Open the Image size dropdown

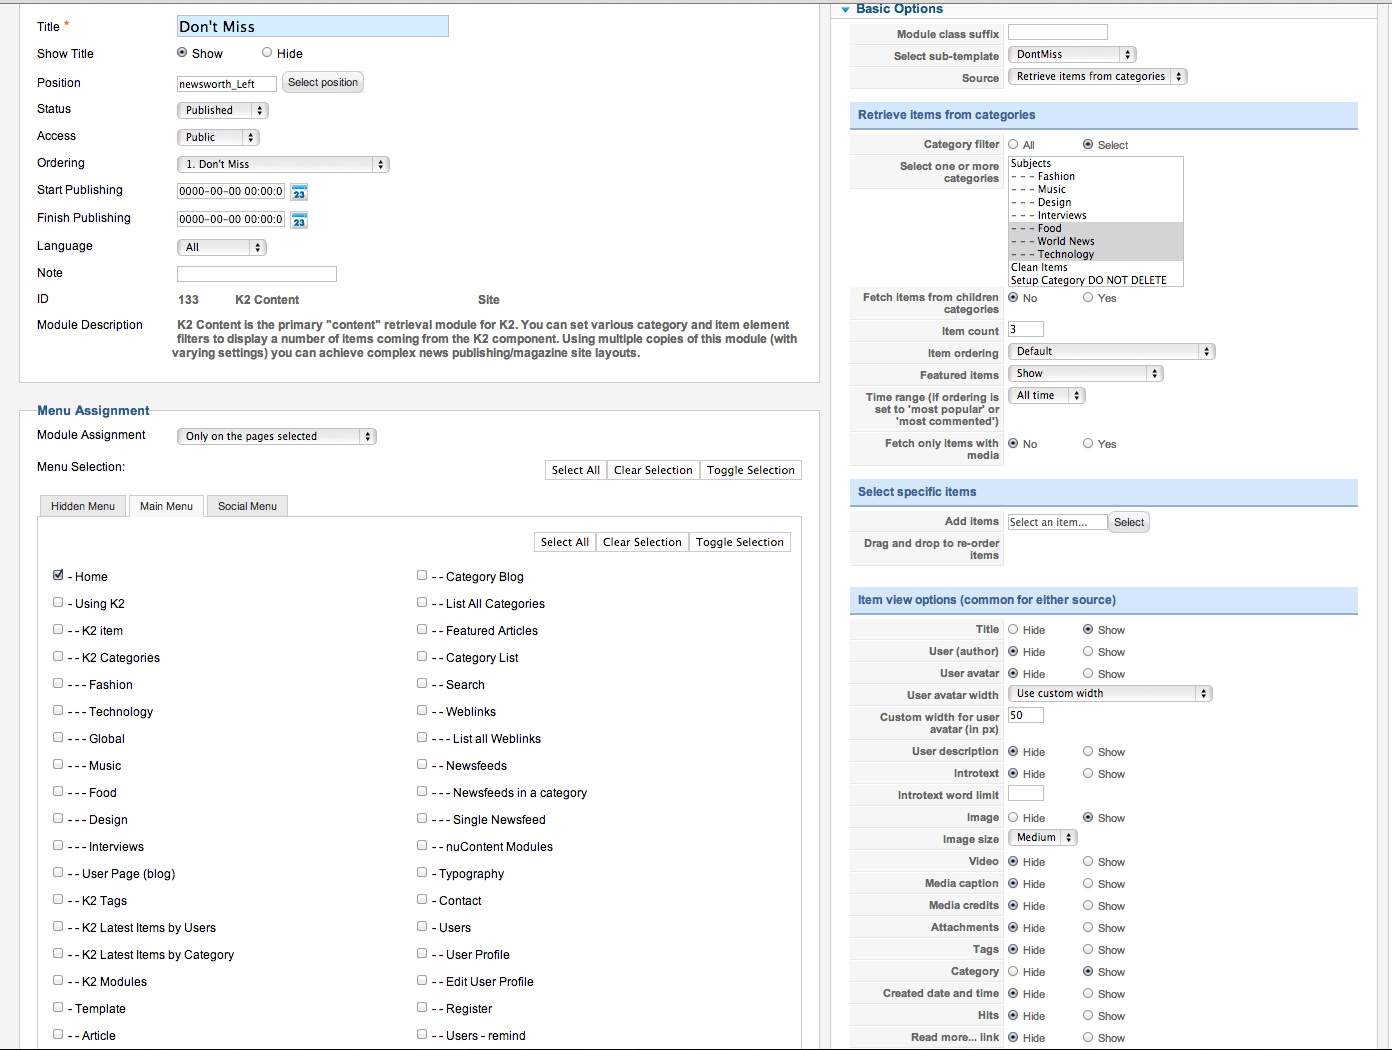[1042, 837]
